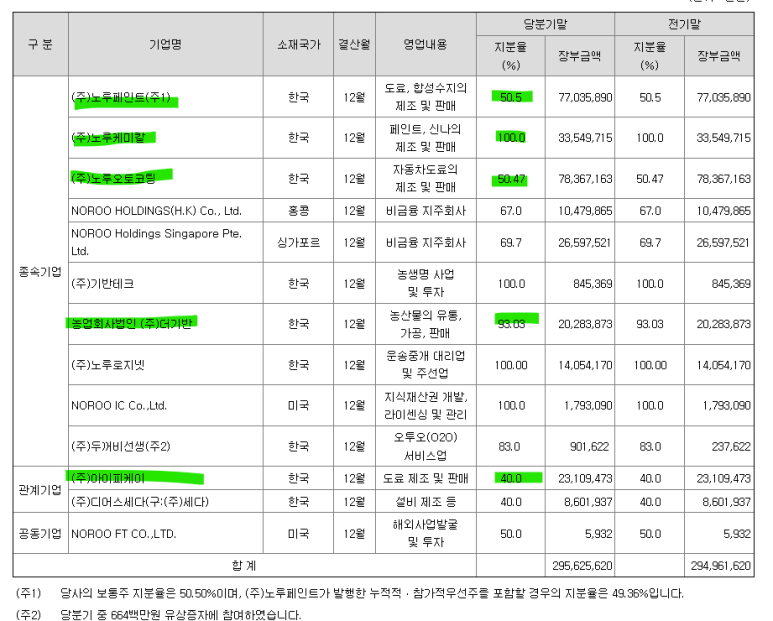Screen dimensions: 773x621
Task: Click the 영업내용 column header
Action: (x=425, y=44)
